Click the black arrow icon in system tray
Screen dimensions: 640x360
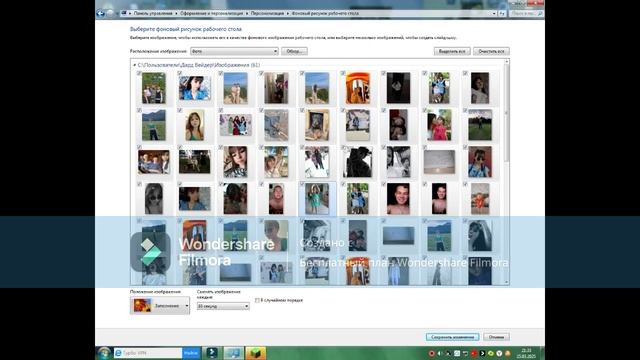coord(482,353)
